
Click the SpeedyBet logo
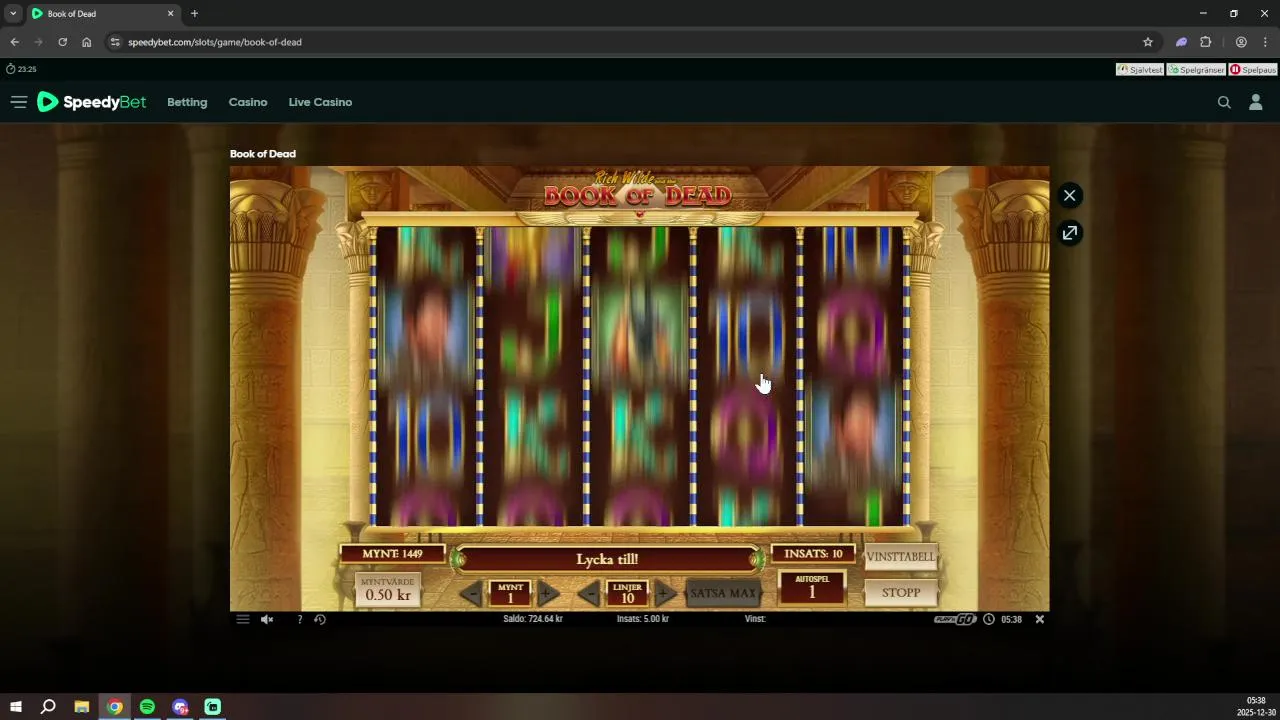click(91, 102)
